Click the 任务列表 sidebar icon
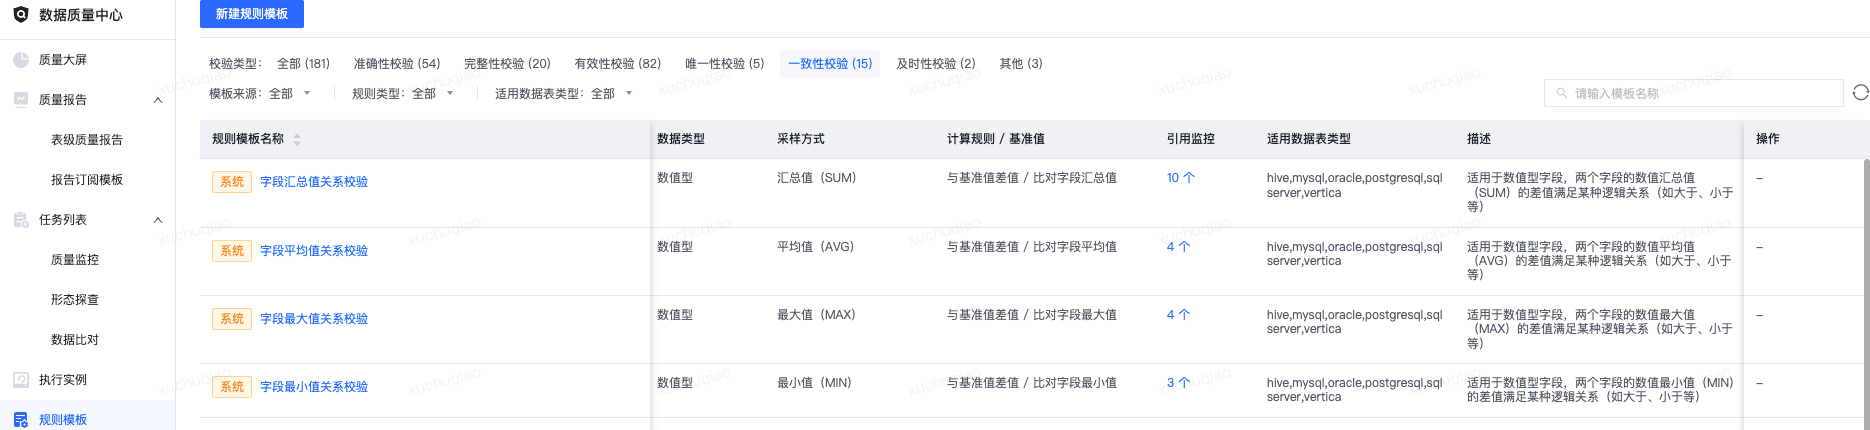This screenshot has height=430, width=1870. [21, 220]
